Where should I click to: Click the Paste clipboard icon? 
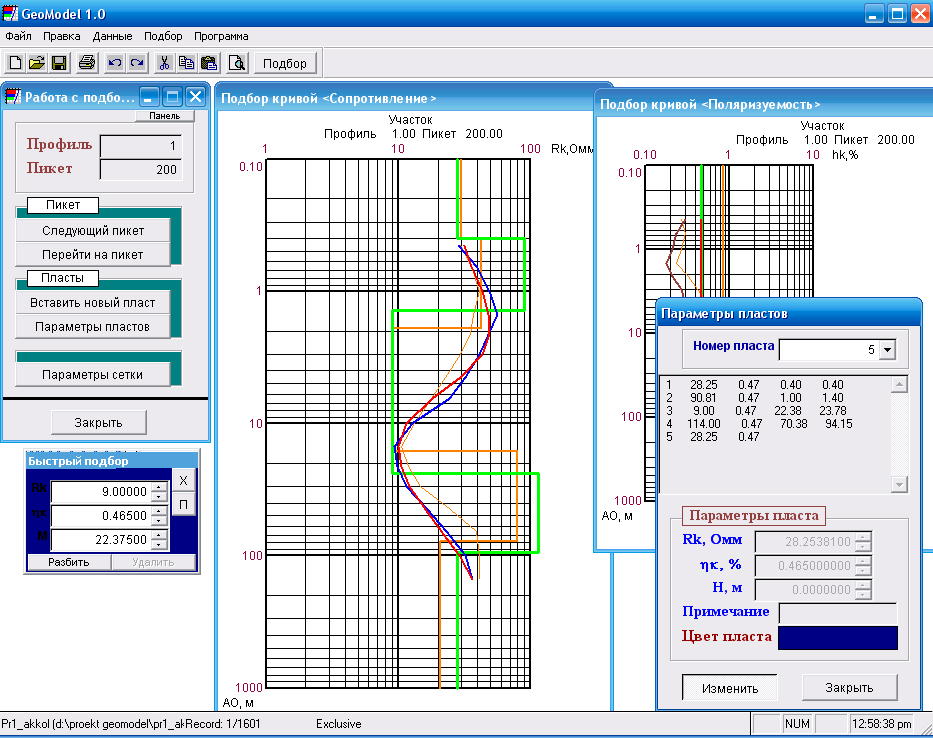click(208, 63)
